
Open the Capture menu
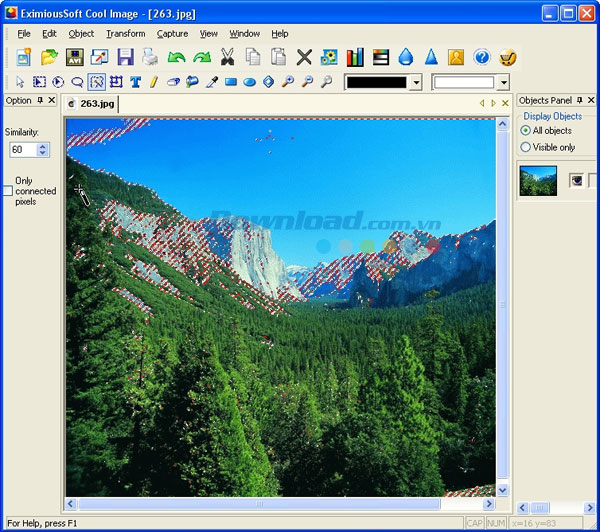pos(172,34)
